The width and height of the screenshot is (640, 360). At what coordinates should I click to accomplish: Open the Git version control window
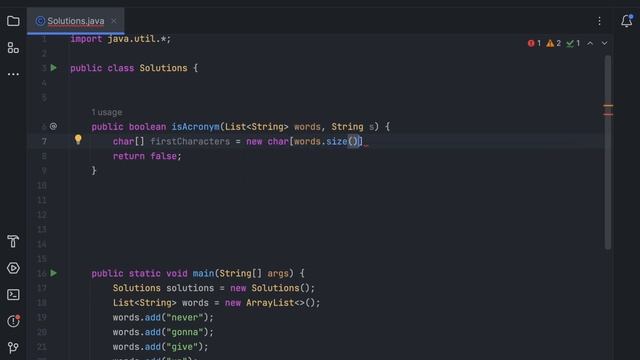tap(13, 347)
